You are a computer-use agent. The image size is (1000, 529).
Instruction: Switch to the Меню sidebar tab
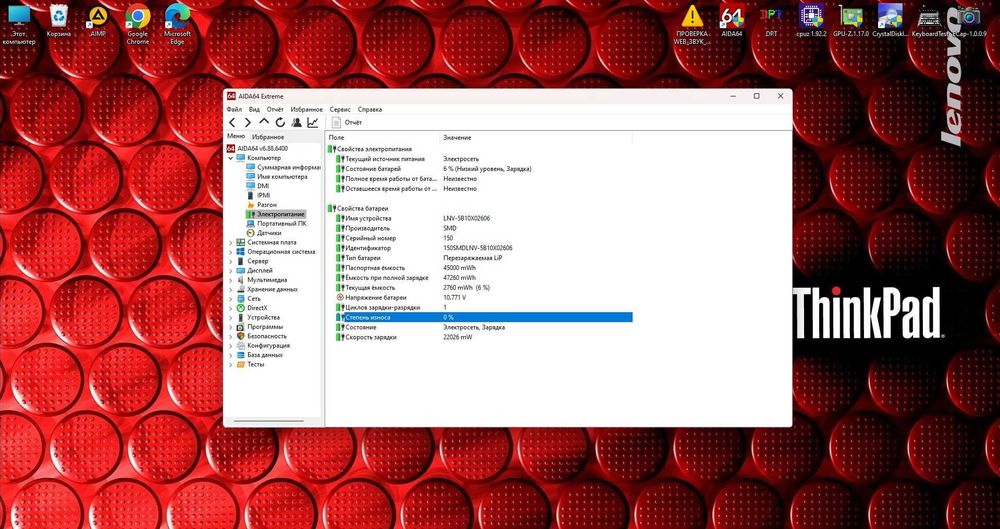pyautogui.click(x=235, y=137)
